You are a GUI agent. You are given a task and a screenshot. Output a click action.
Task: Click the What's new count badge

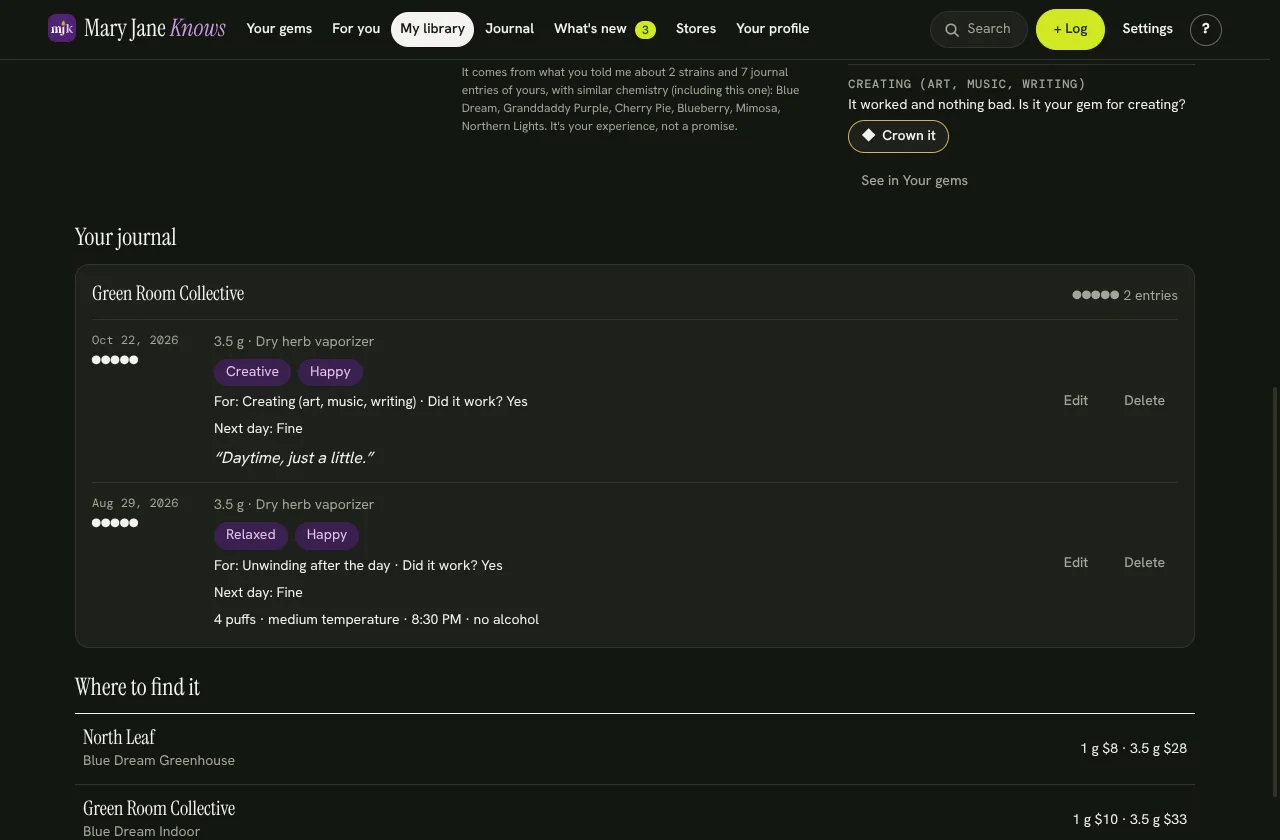pos(645,30)
